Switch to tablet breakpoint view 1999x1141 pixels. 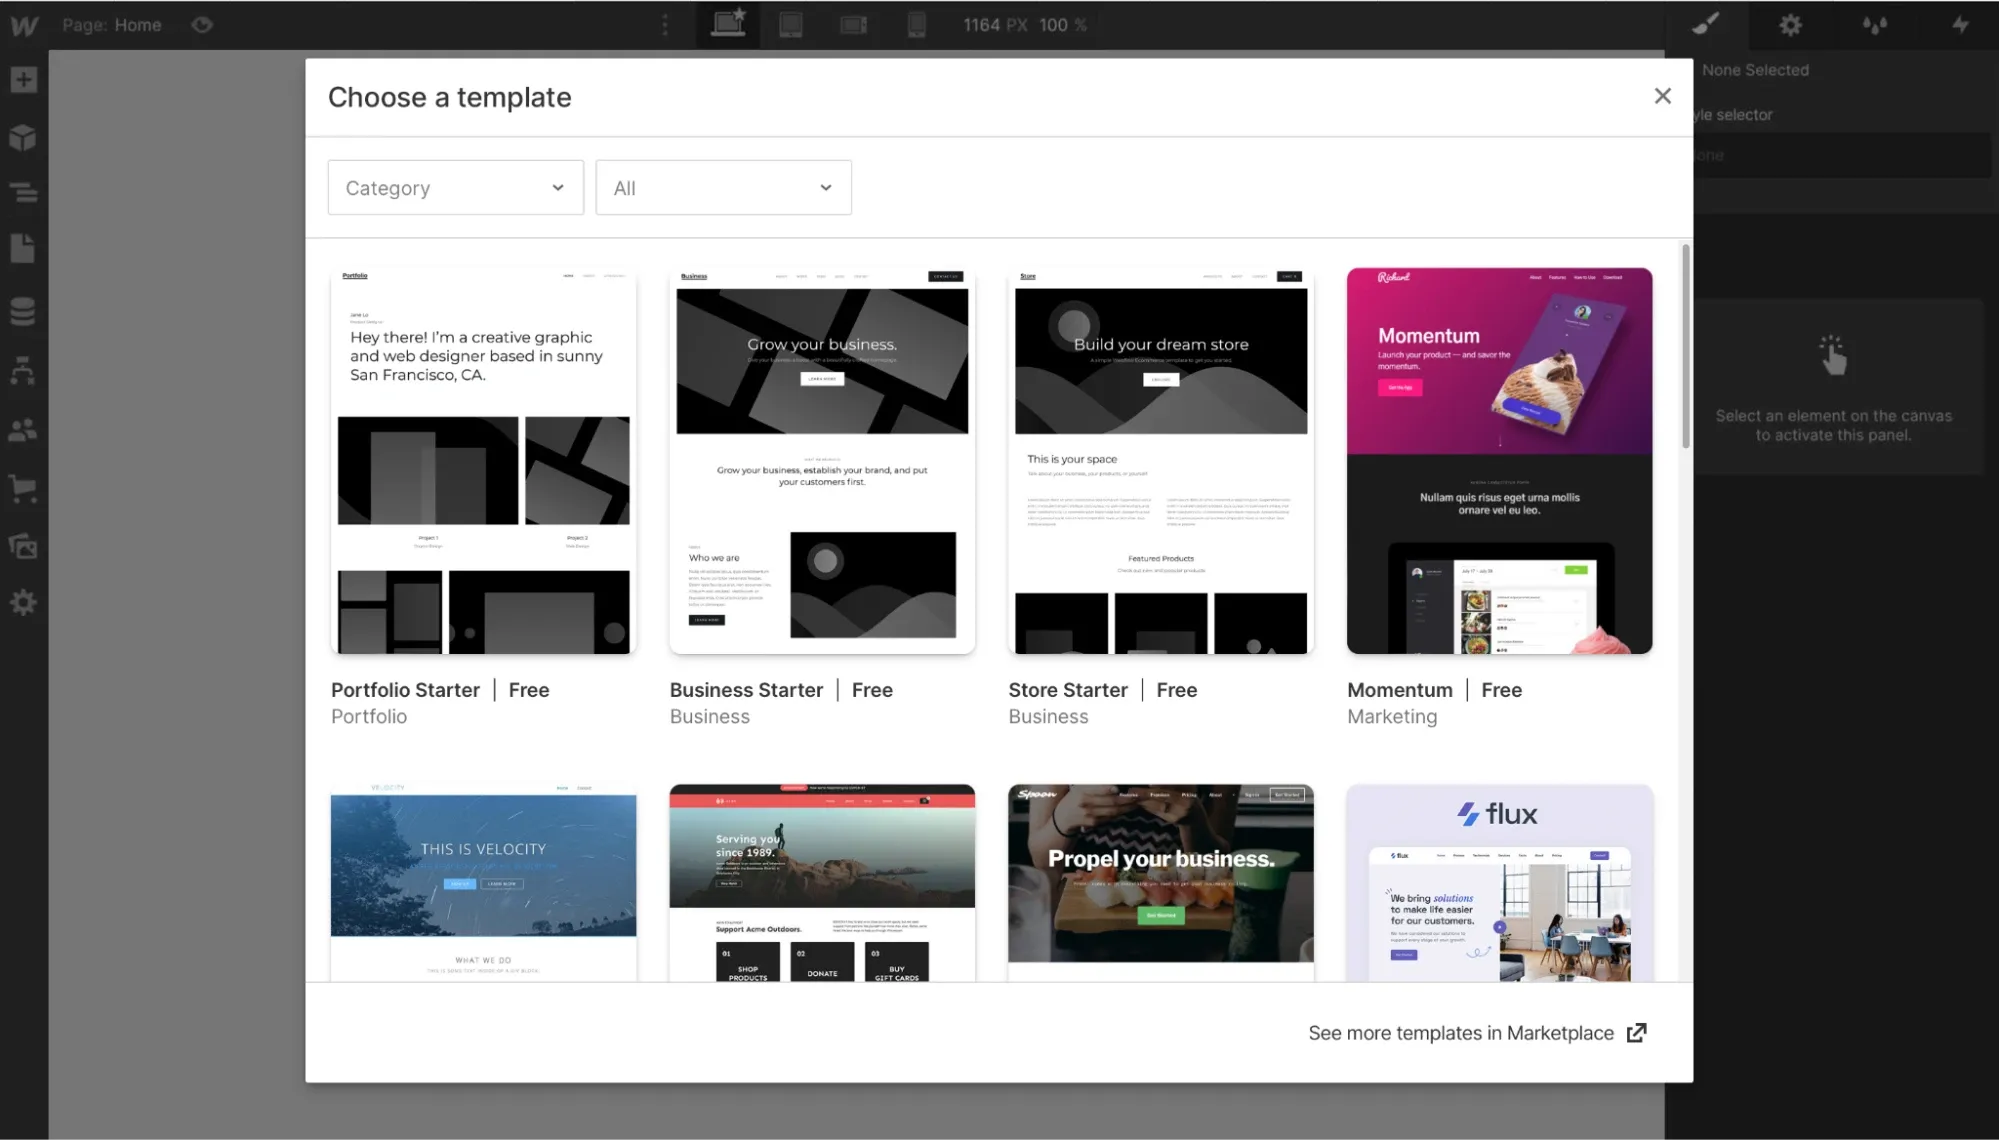[791, 25]
